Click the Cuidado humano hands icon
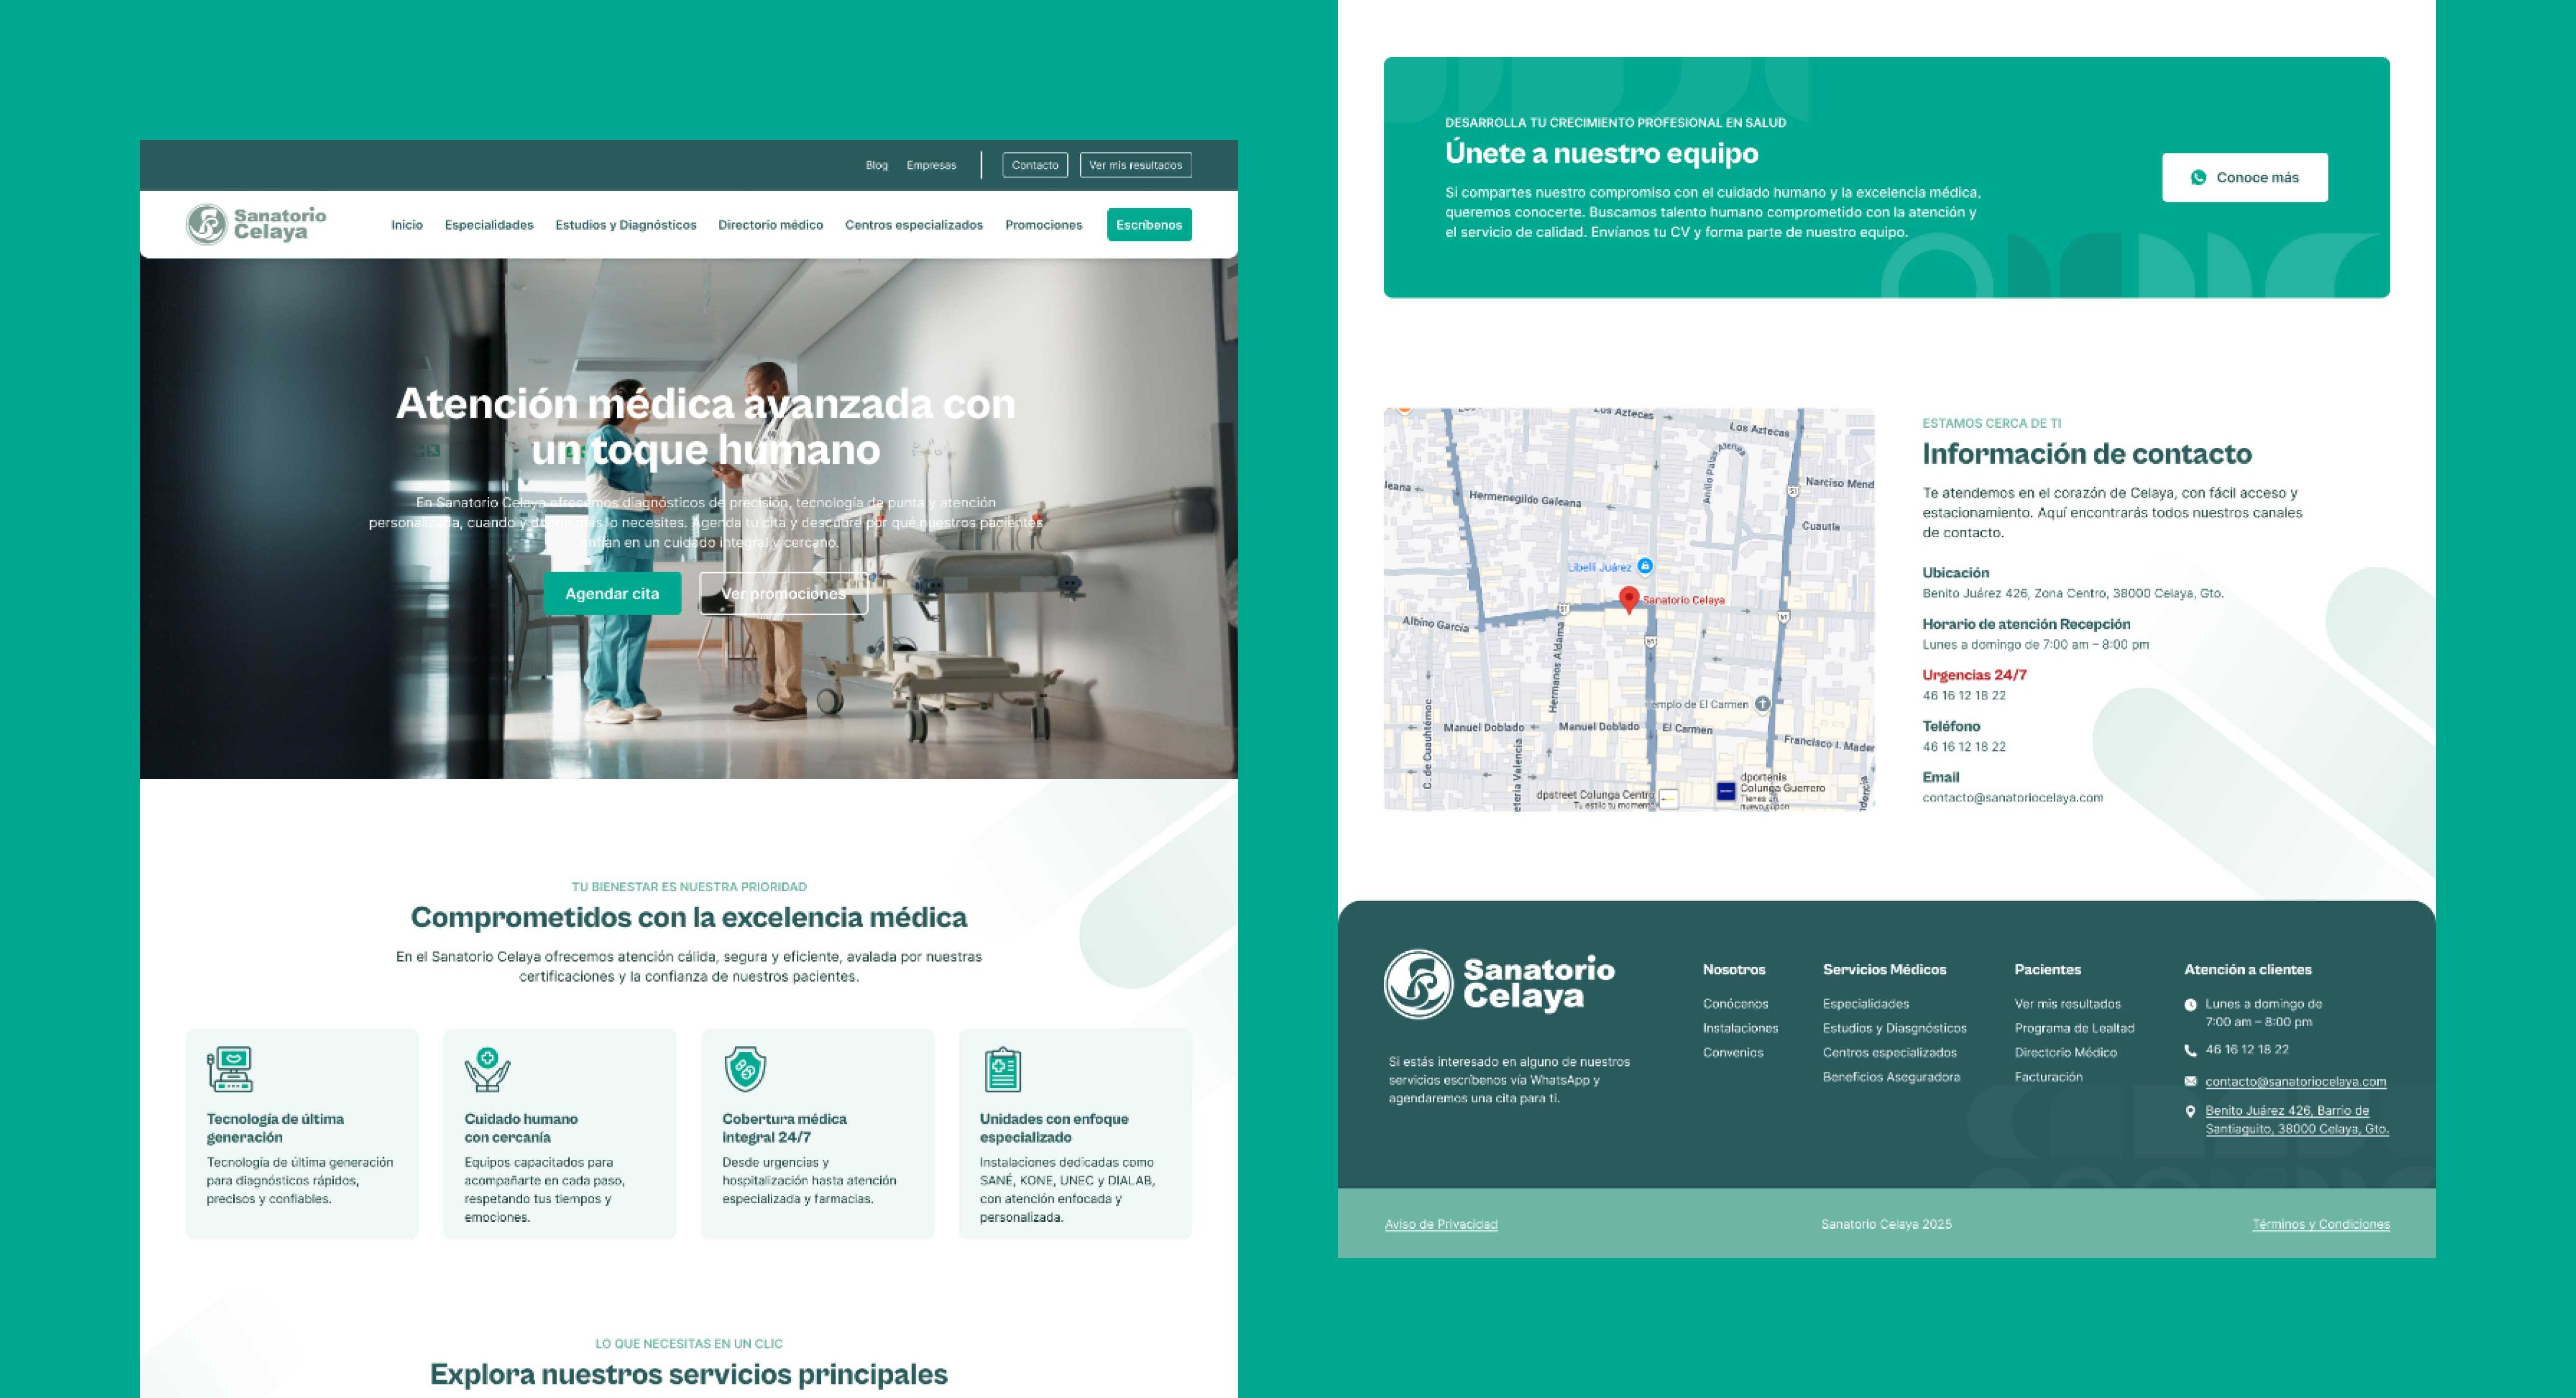This screenshot has width=2576, height=1398. 487,1069
